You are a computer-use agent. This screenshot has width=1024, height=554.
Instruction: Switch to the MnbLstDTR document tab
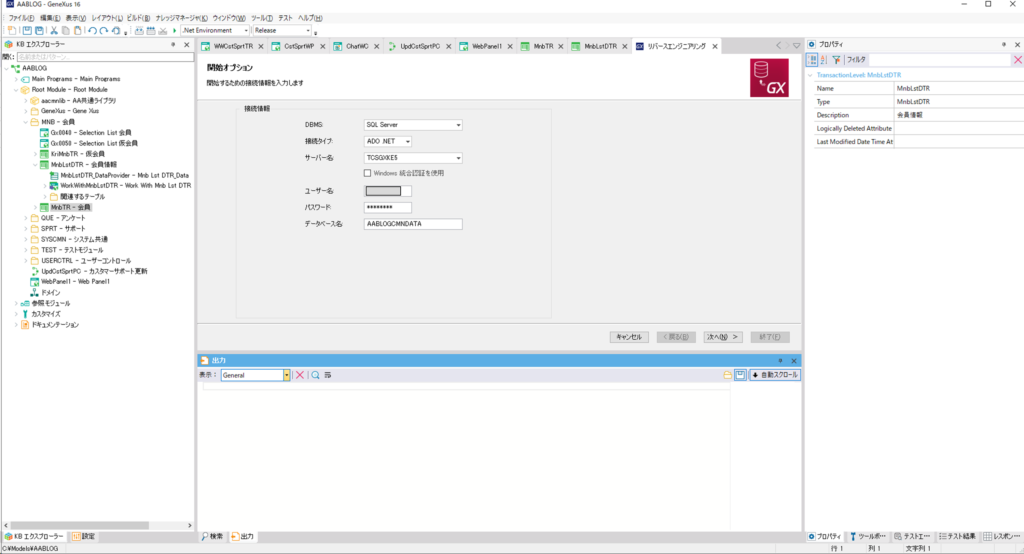tap(600, 46)
